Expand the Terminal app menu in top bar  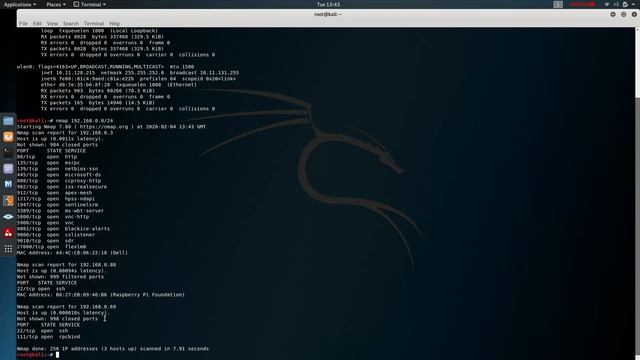point(90,4)
